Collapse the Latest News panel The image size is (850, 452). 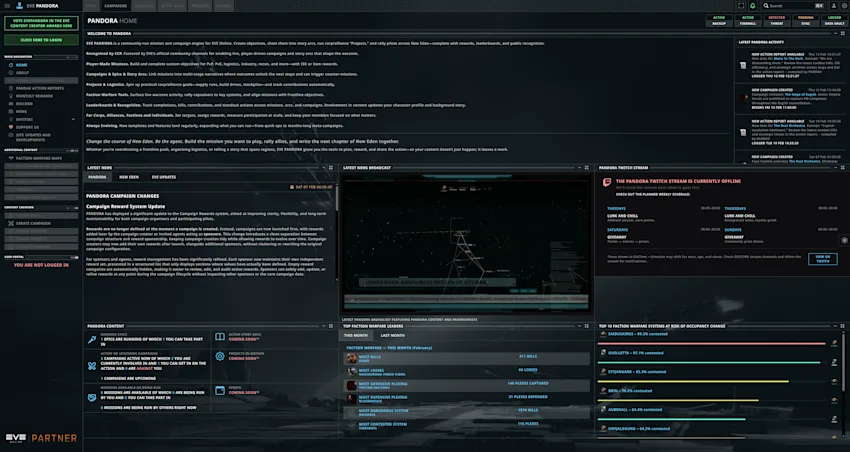click(x=324, y=167)
